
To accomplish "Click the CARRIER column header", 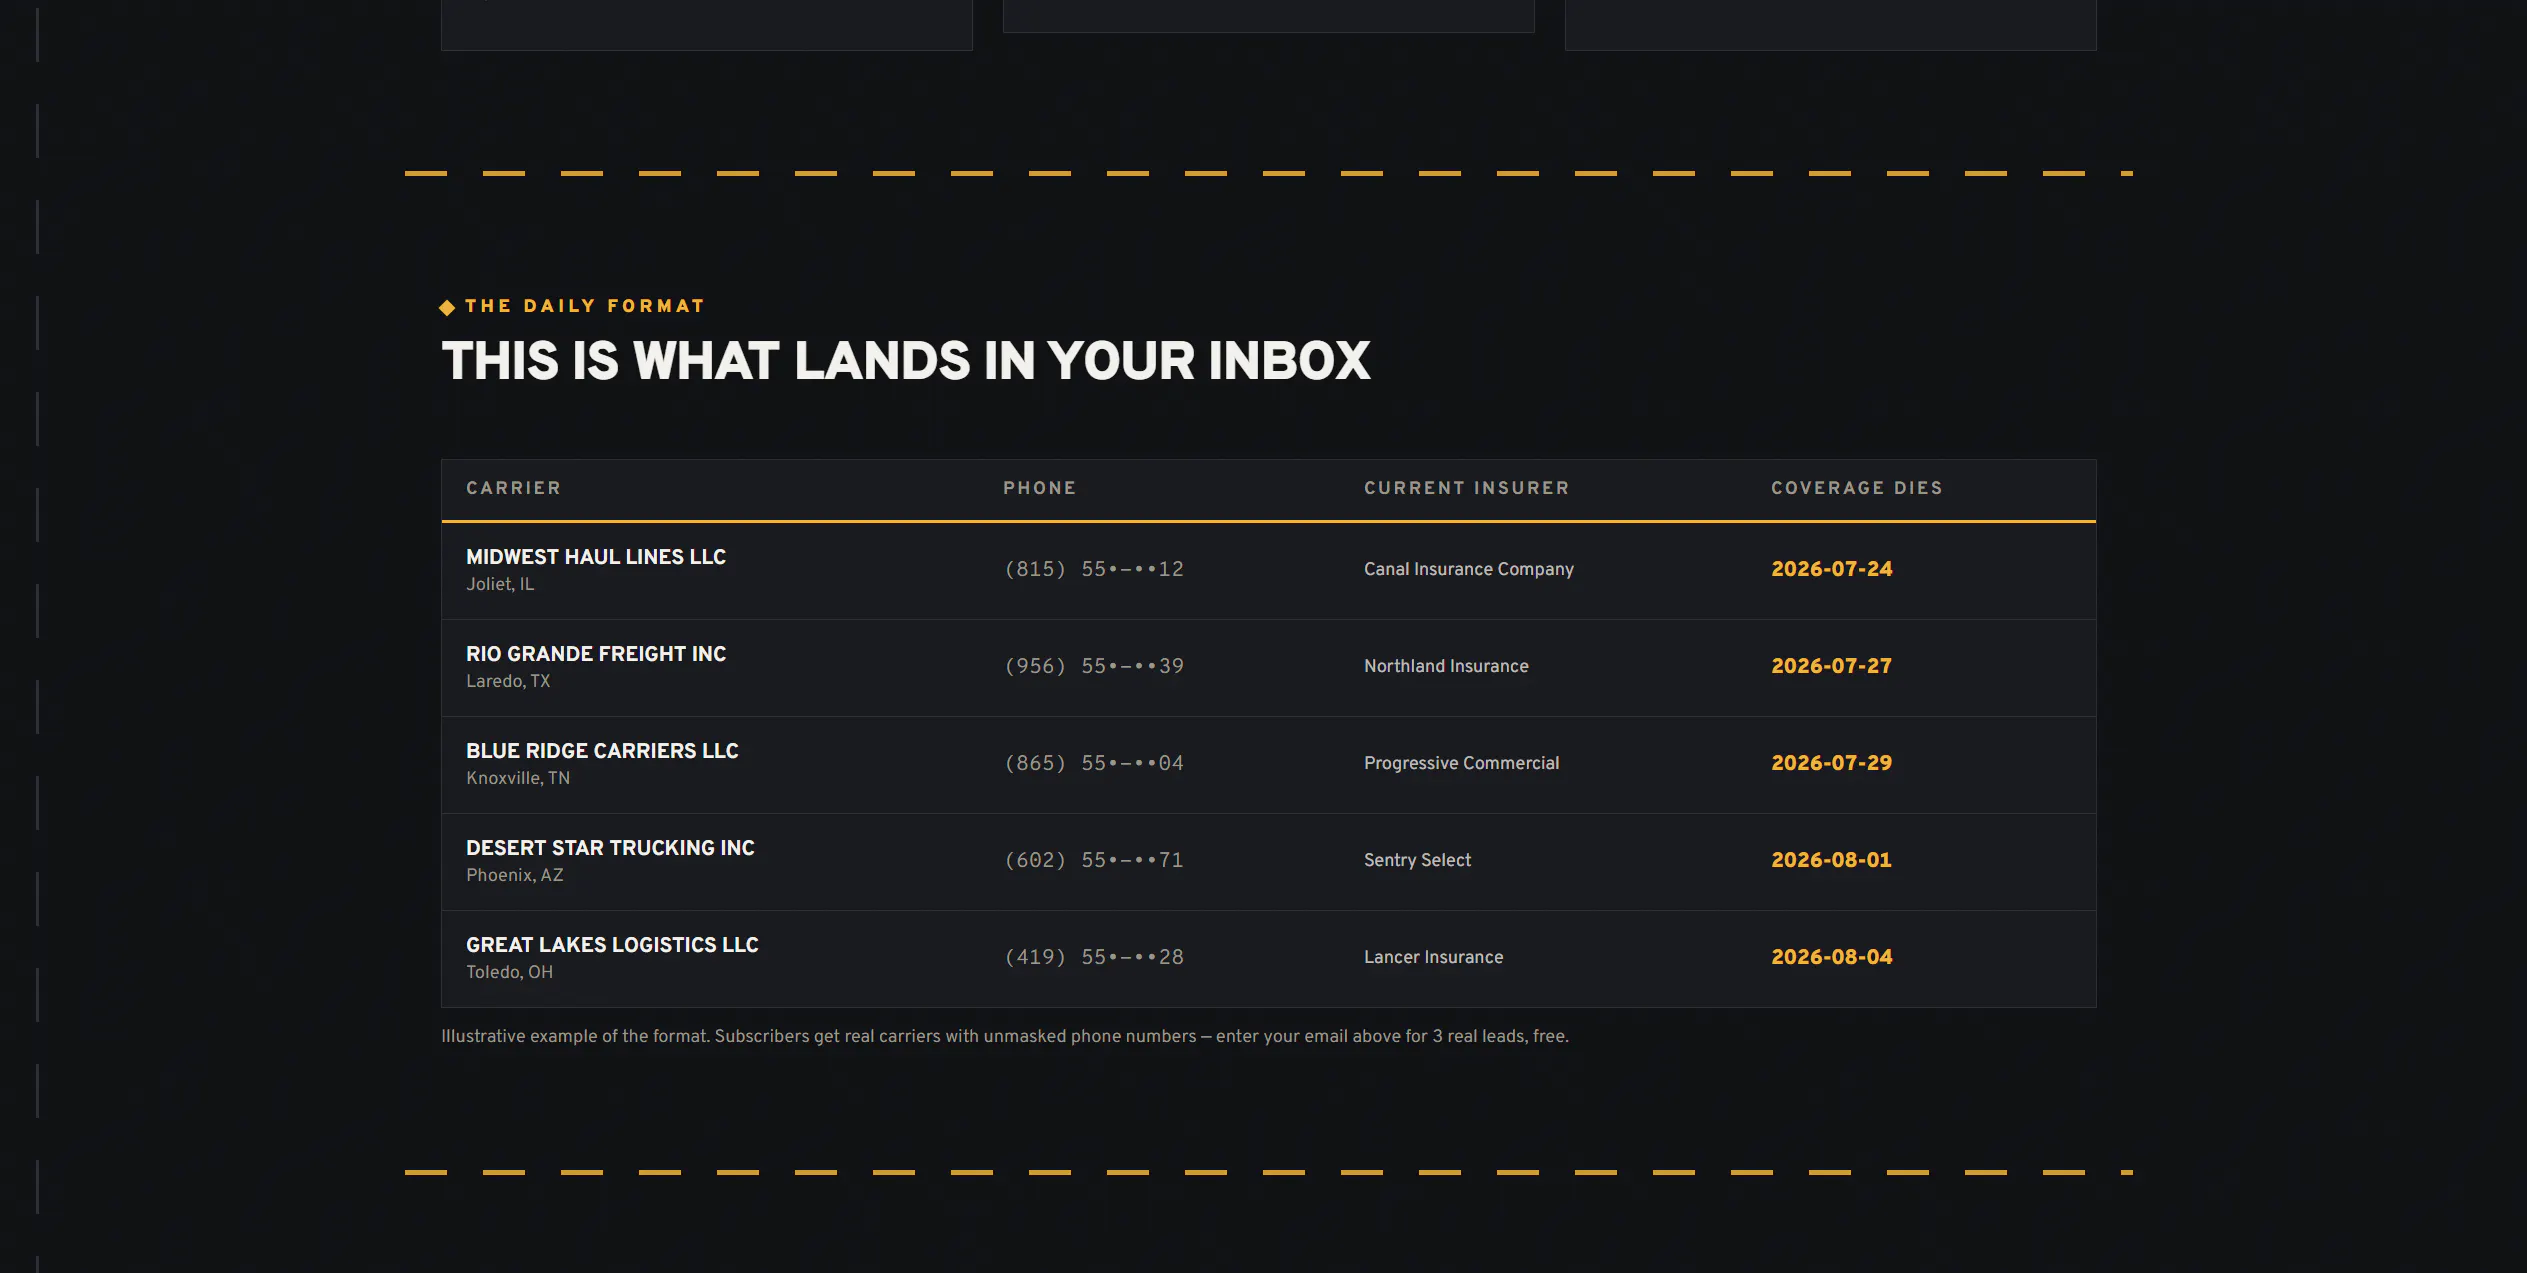I will pyautogui.click(x=513, y=488).
